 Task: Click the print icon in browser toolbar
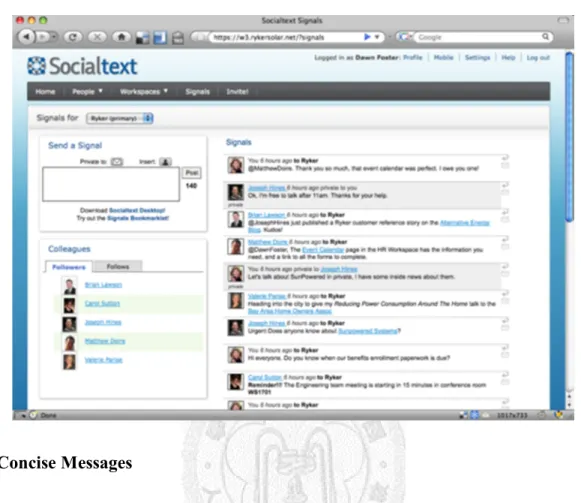click(x=178, y=38)
